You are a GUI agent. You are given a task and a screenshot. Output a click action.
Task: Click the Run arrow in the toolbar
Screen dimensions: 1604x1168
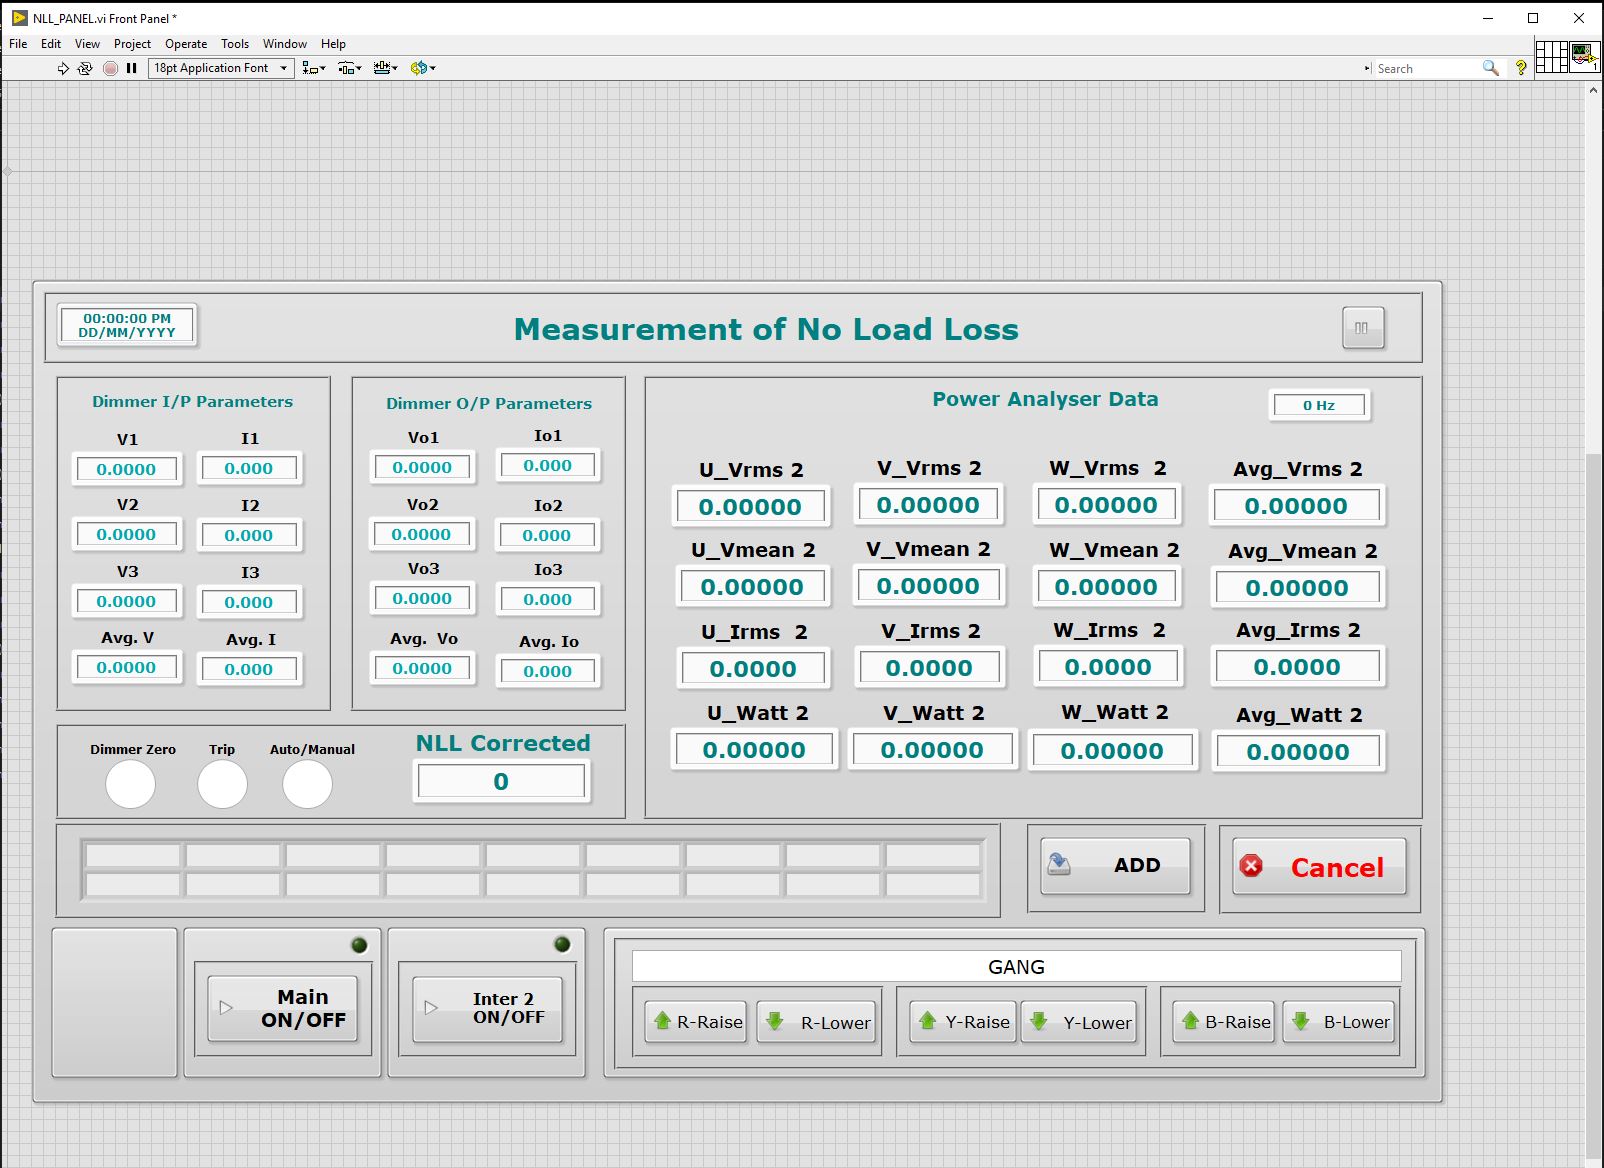click(x=63, y=68)
